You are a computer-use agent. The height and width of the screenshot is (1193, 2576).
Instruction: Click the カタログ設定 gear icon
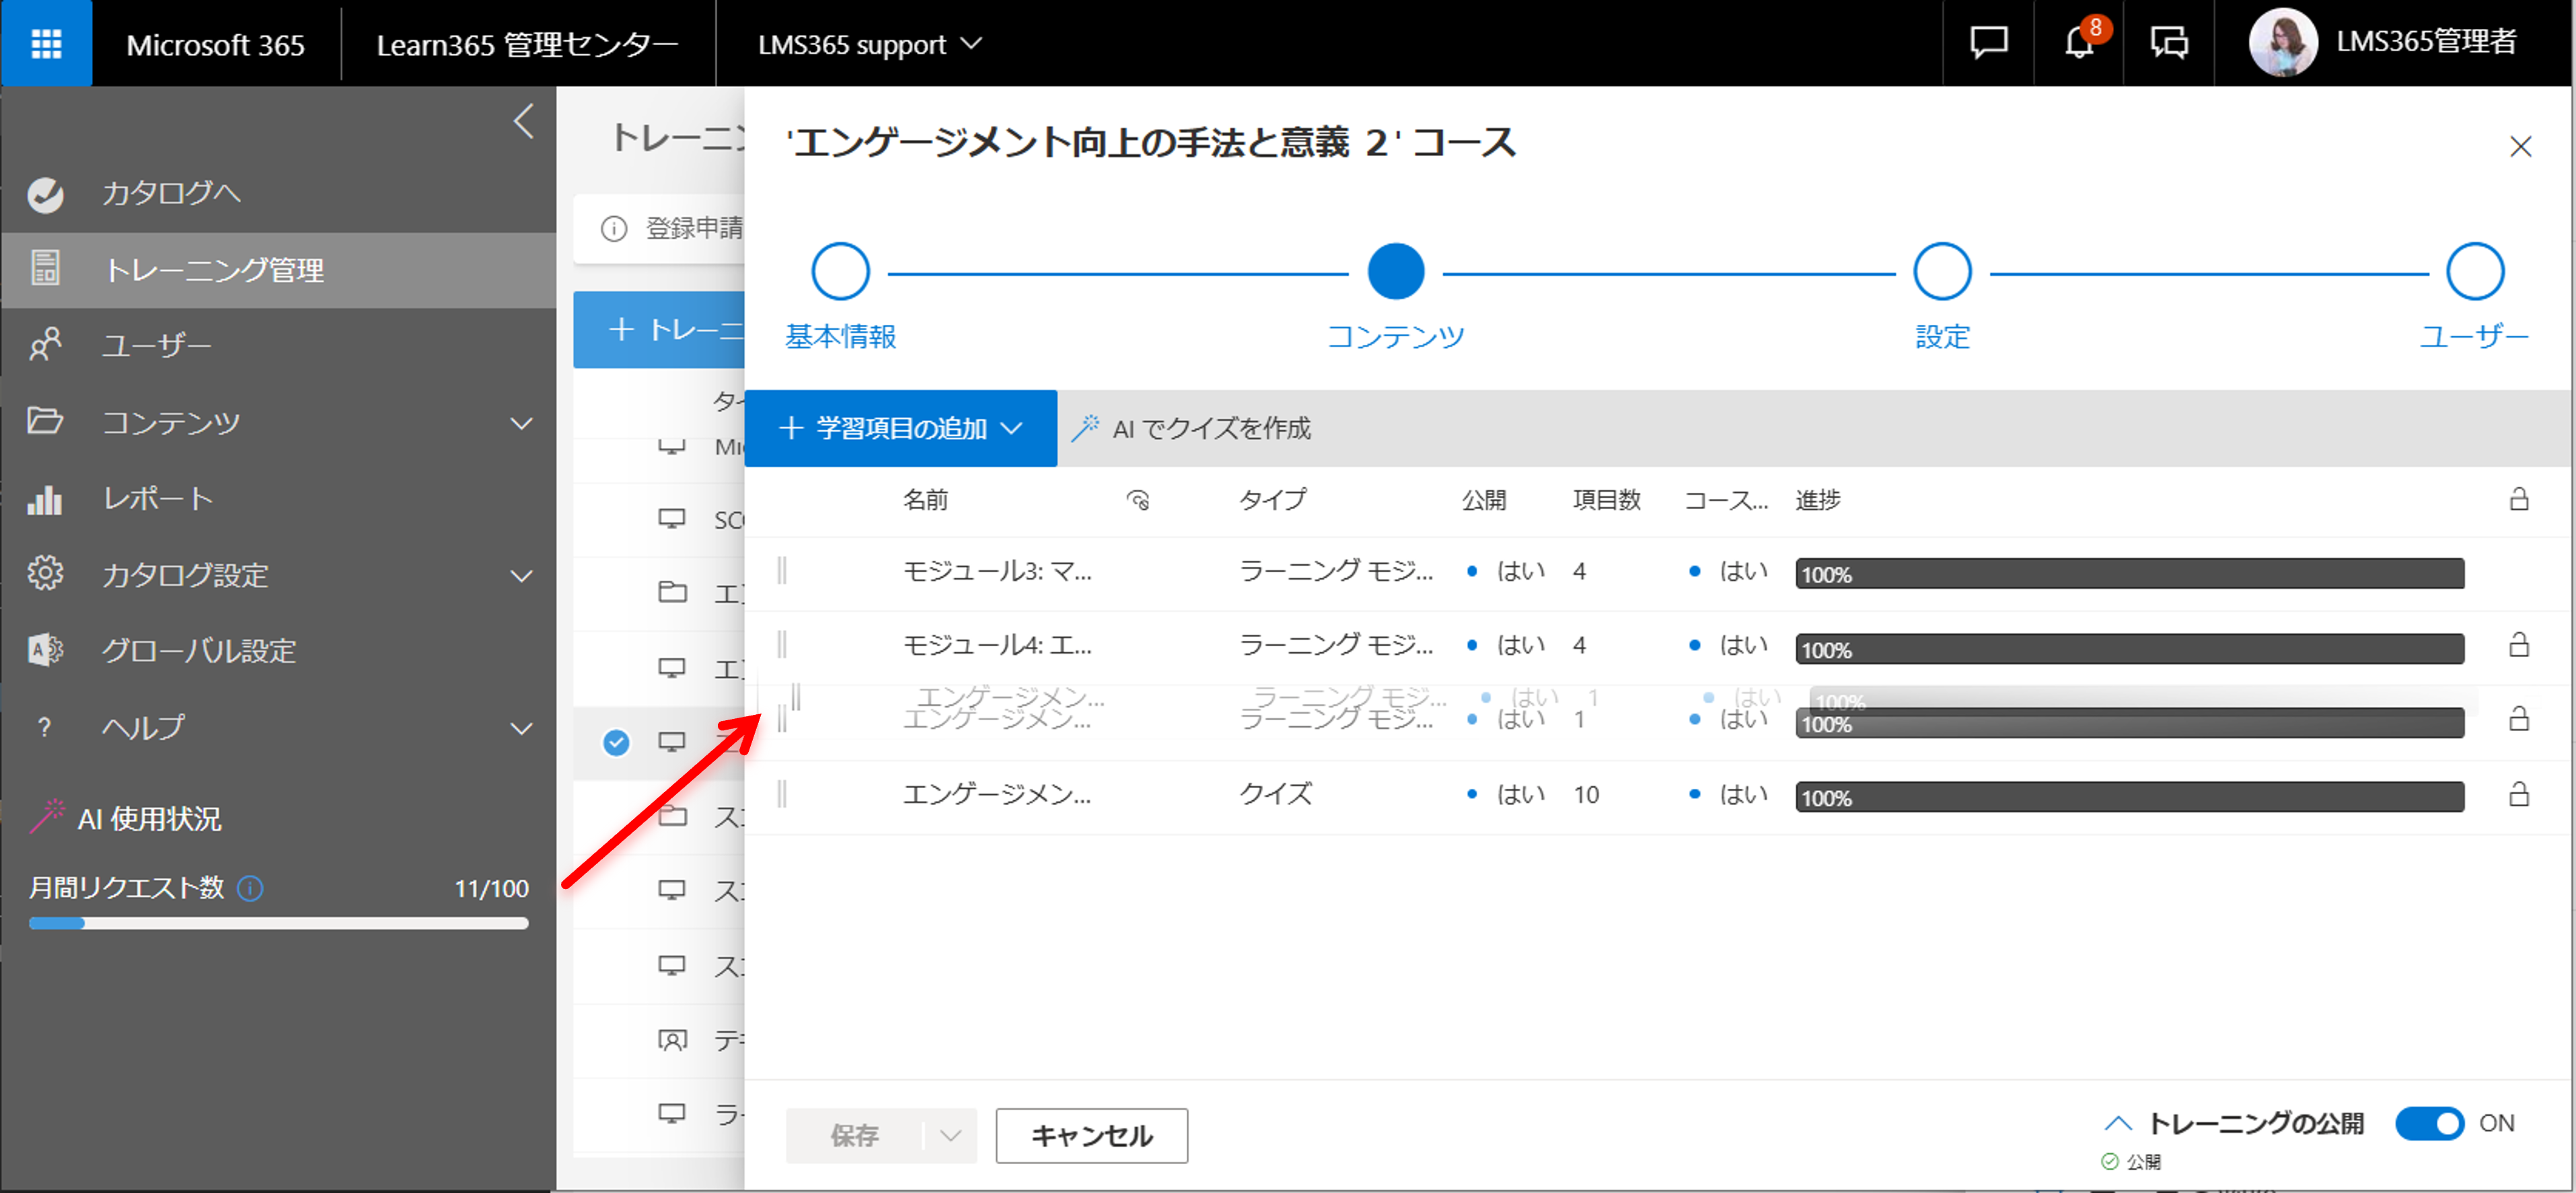[x=45, y=573]
